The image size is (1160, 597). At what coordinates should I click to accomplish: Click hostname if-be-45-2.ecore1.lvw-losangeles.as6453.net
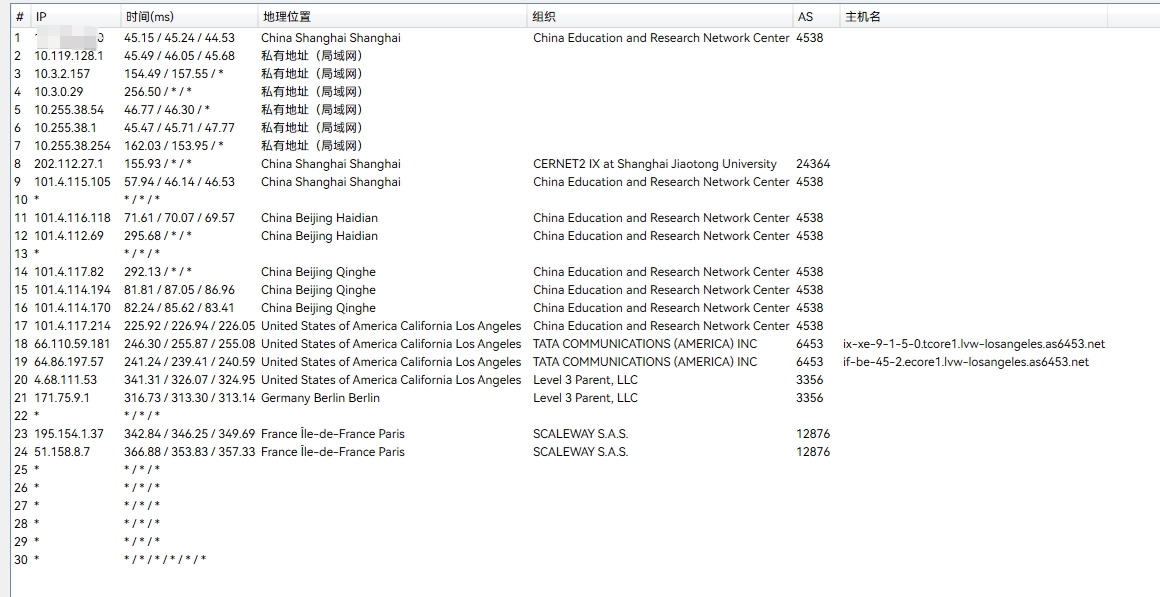(966, 362)
